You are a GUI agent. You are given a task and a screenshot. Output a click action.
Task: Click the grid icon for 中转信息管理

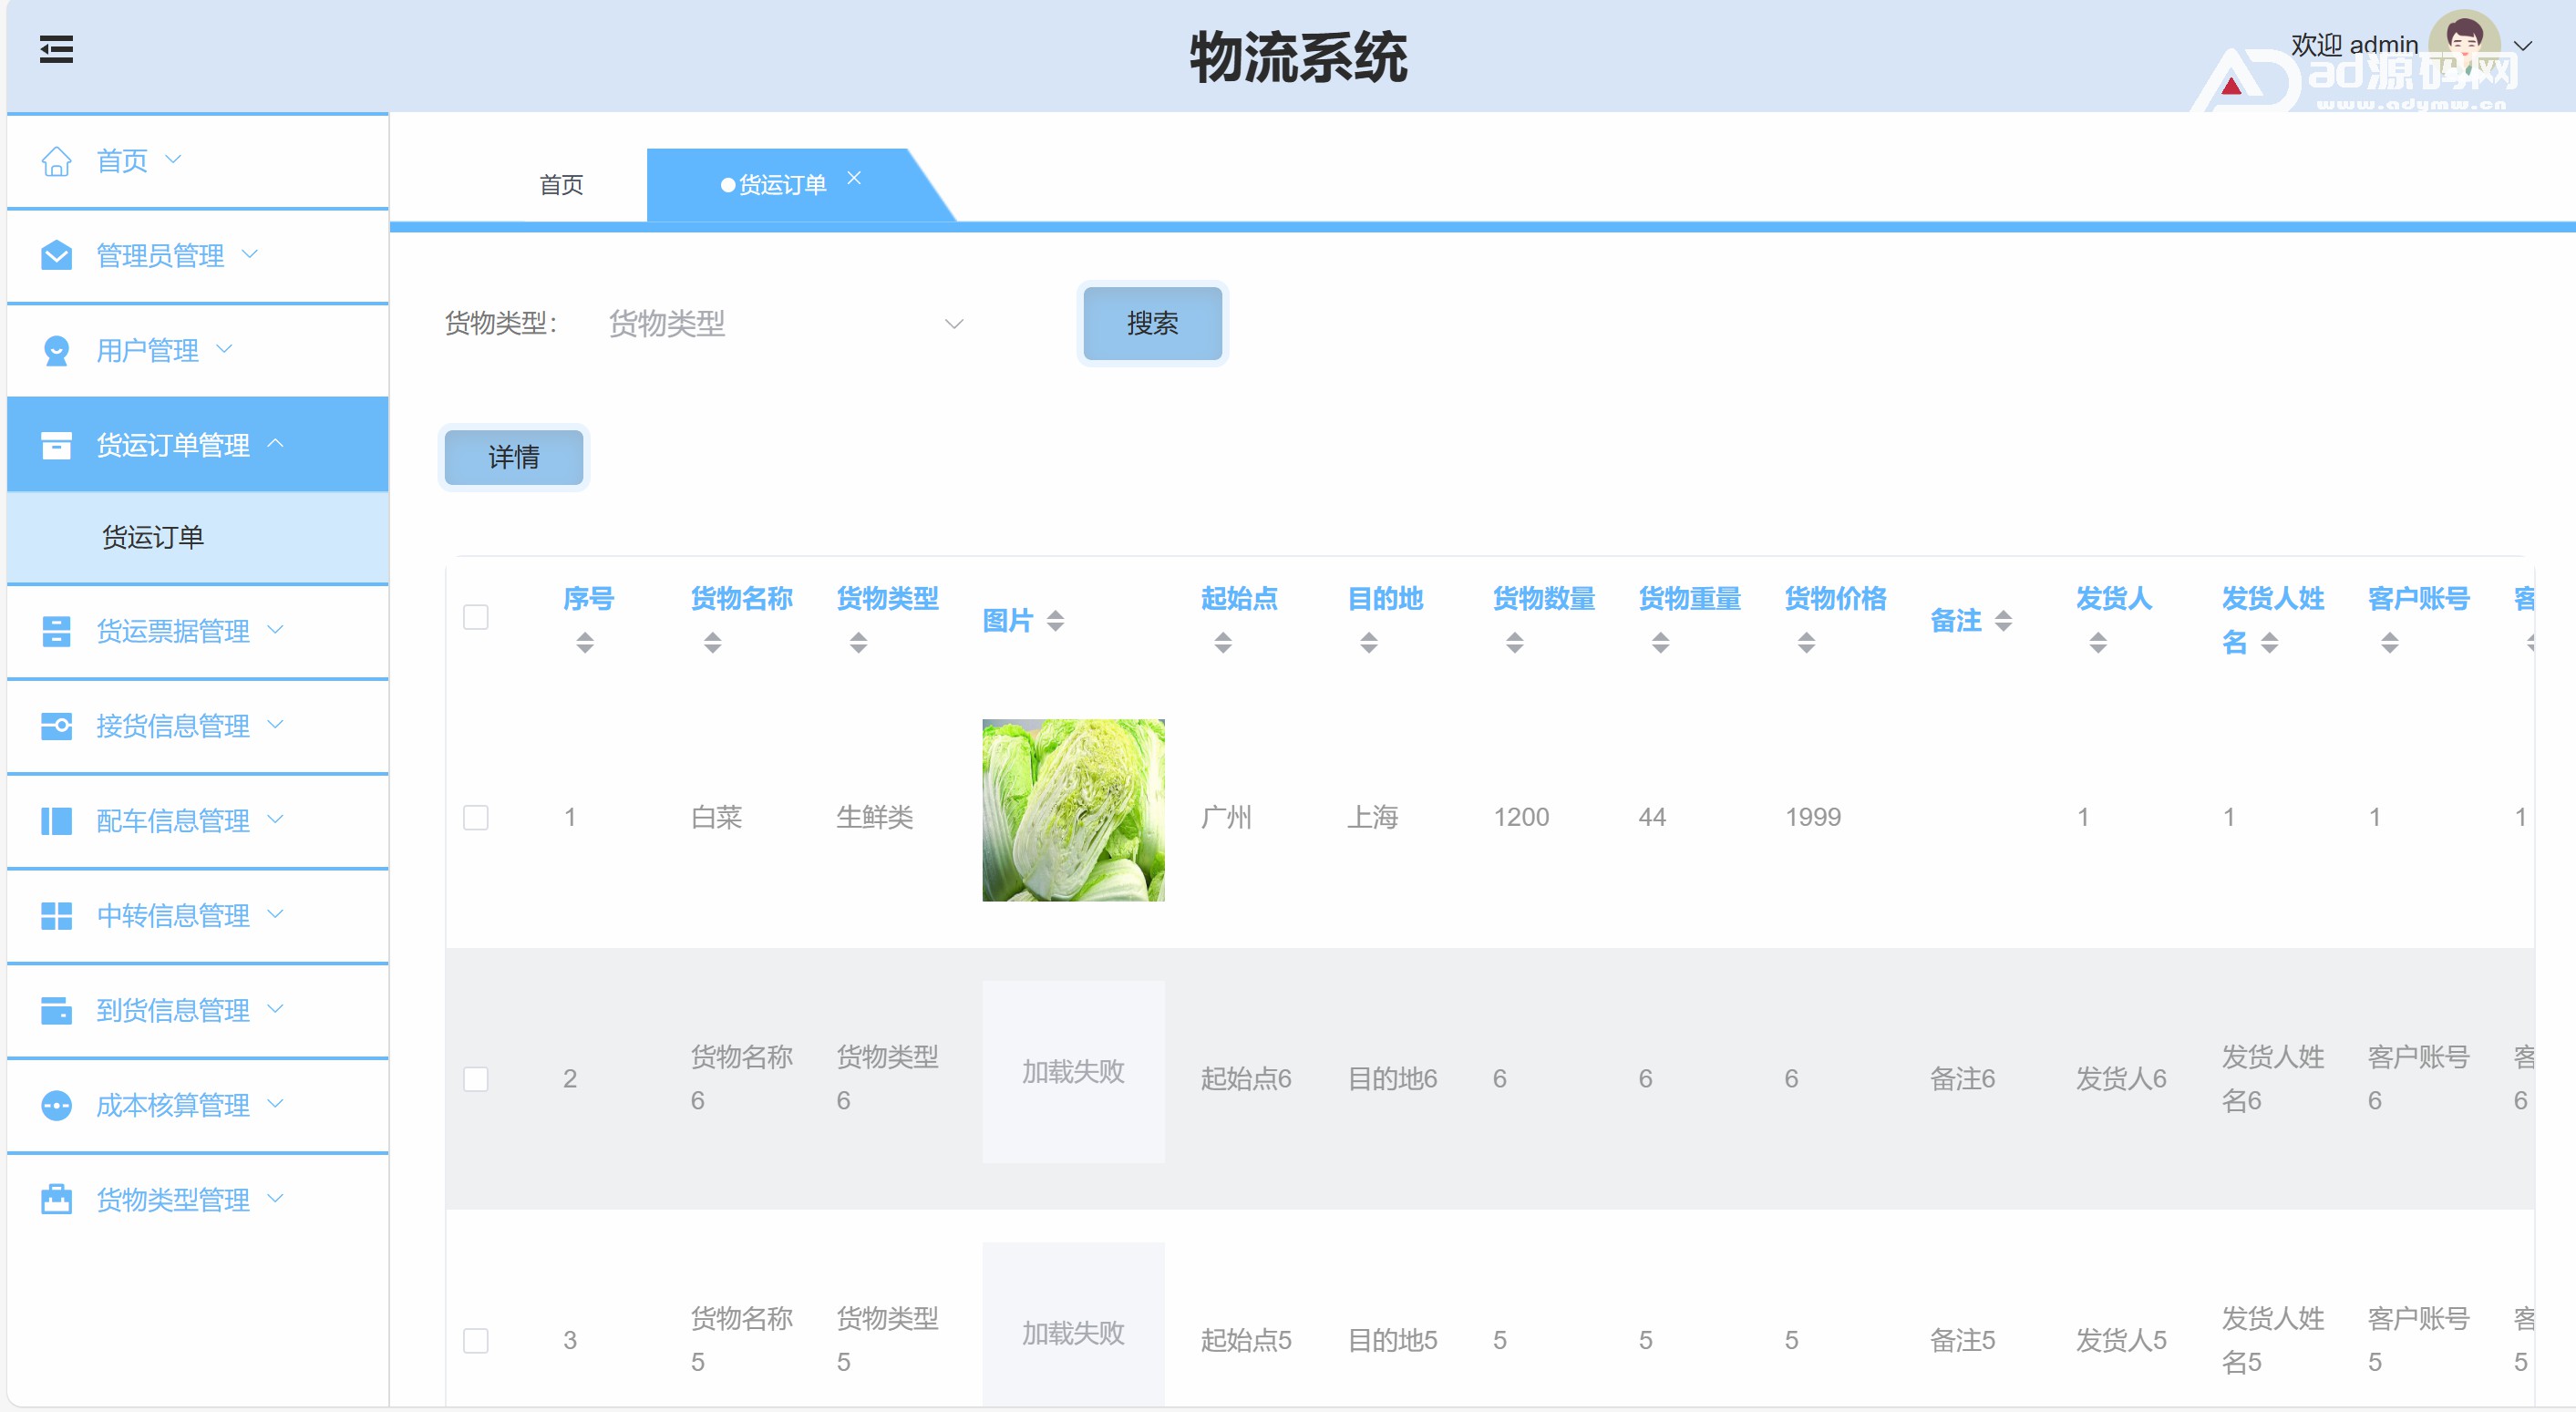click(x=56, y=916)
